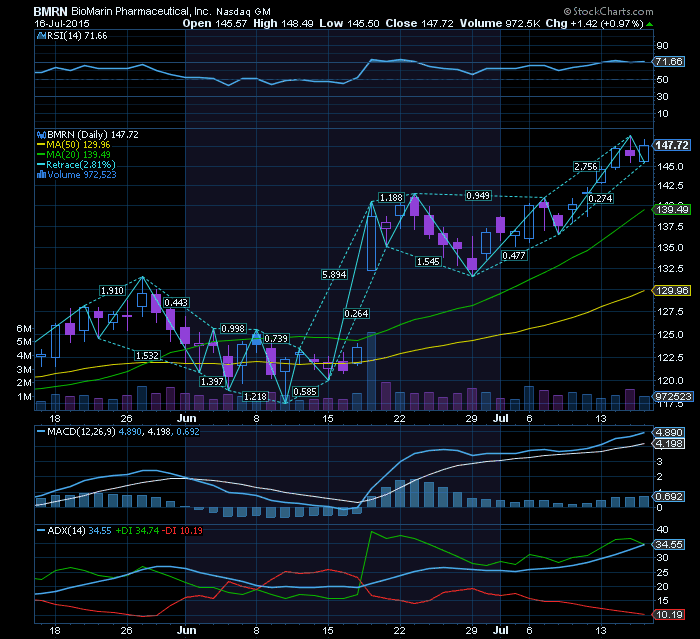Click the 1.397 retracement label
The height and width of the screenshot is (639, 700).
click(212, 381)
